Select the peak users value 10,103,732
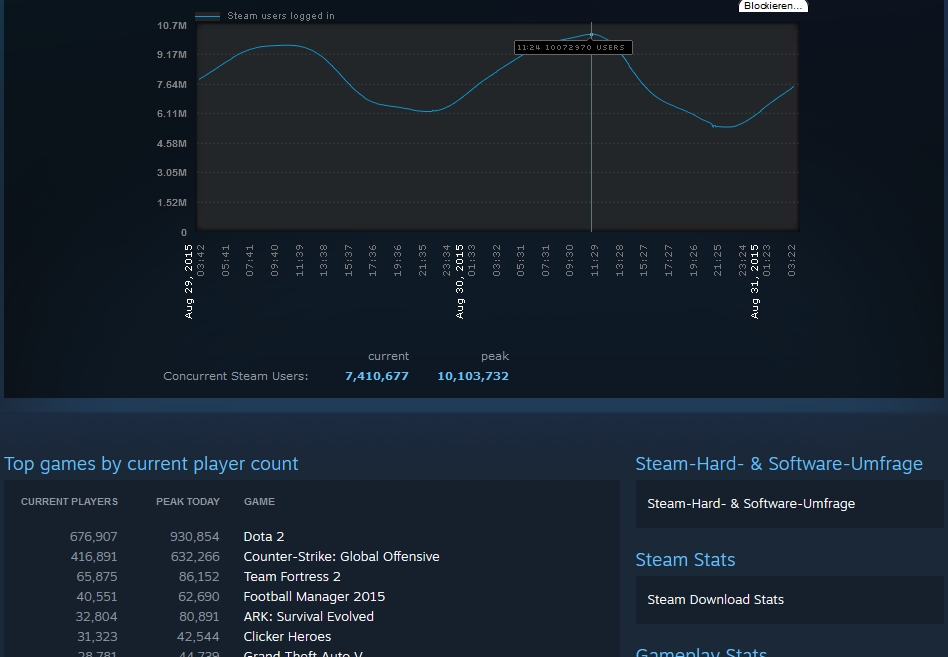The height and width of the screenshot is (657, 948). point(473,376)
